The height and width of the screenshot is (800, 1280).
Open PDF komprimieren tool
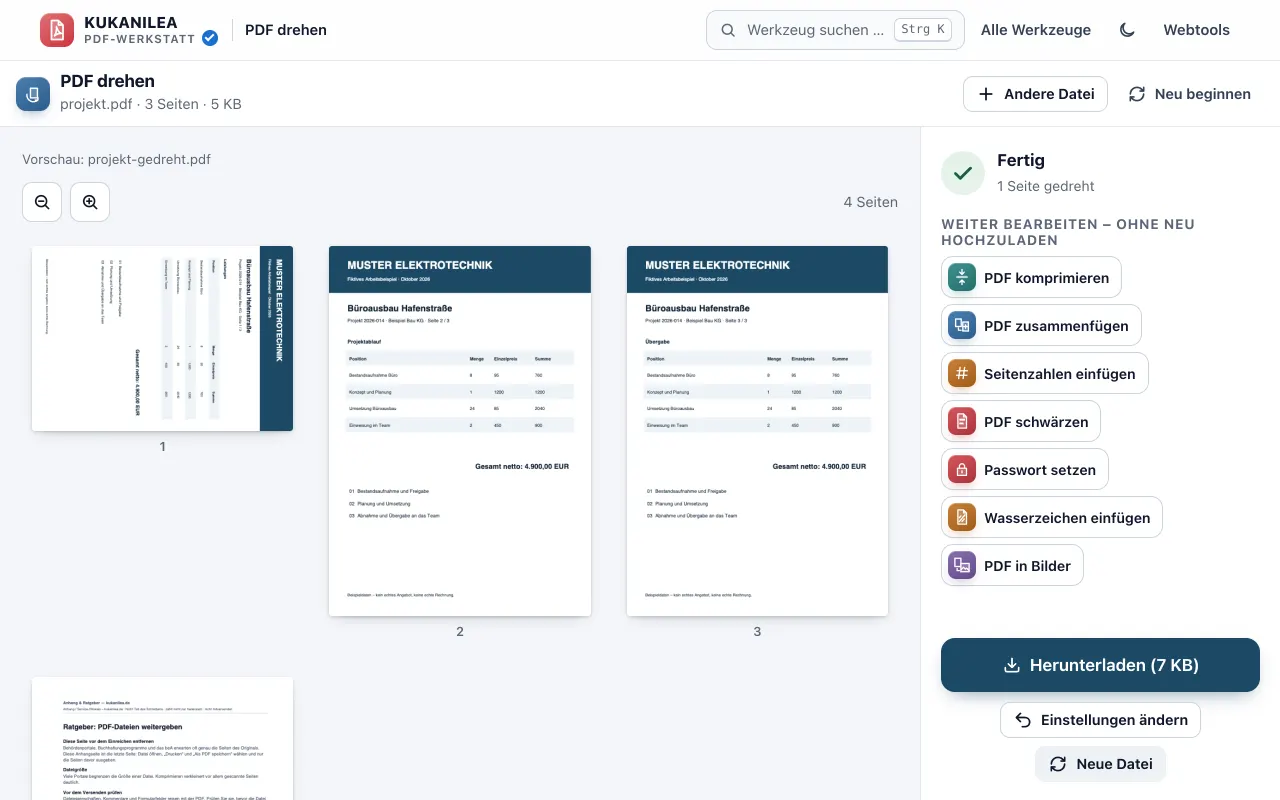pyautogui.click(x=1031, y=278)
